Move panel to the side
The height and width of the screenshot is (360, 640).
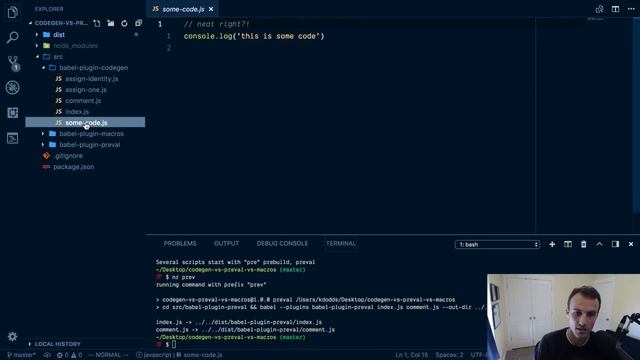[615, 244]
